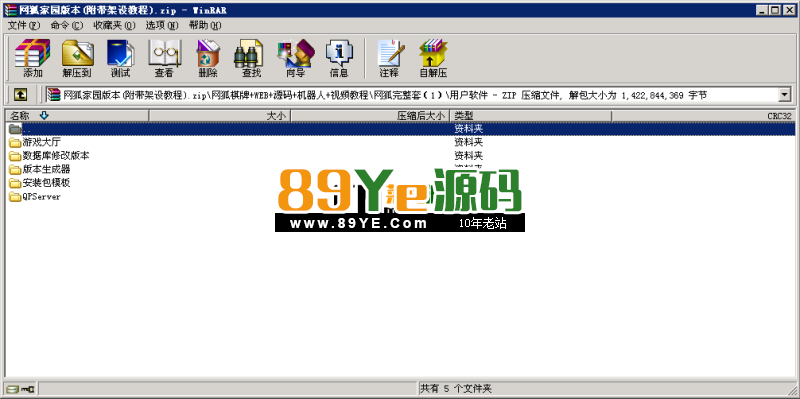Open the 文件 (File) menu

pyautogui.click(x=23, y=25)
